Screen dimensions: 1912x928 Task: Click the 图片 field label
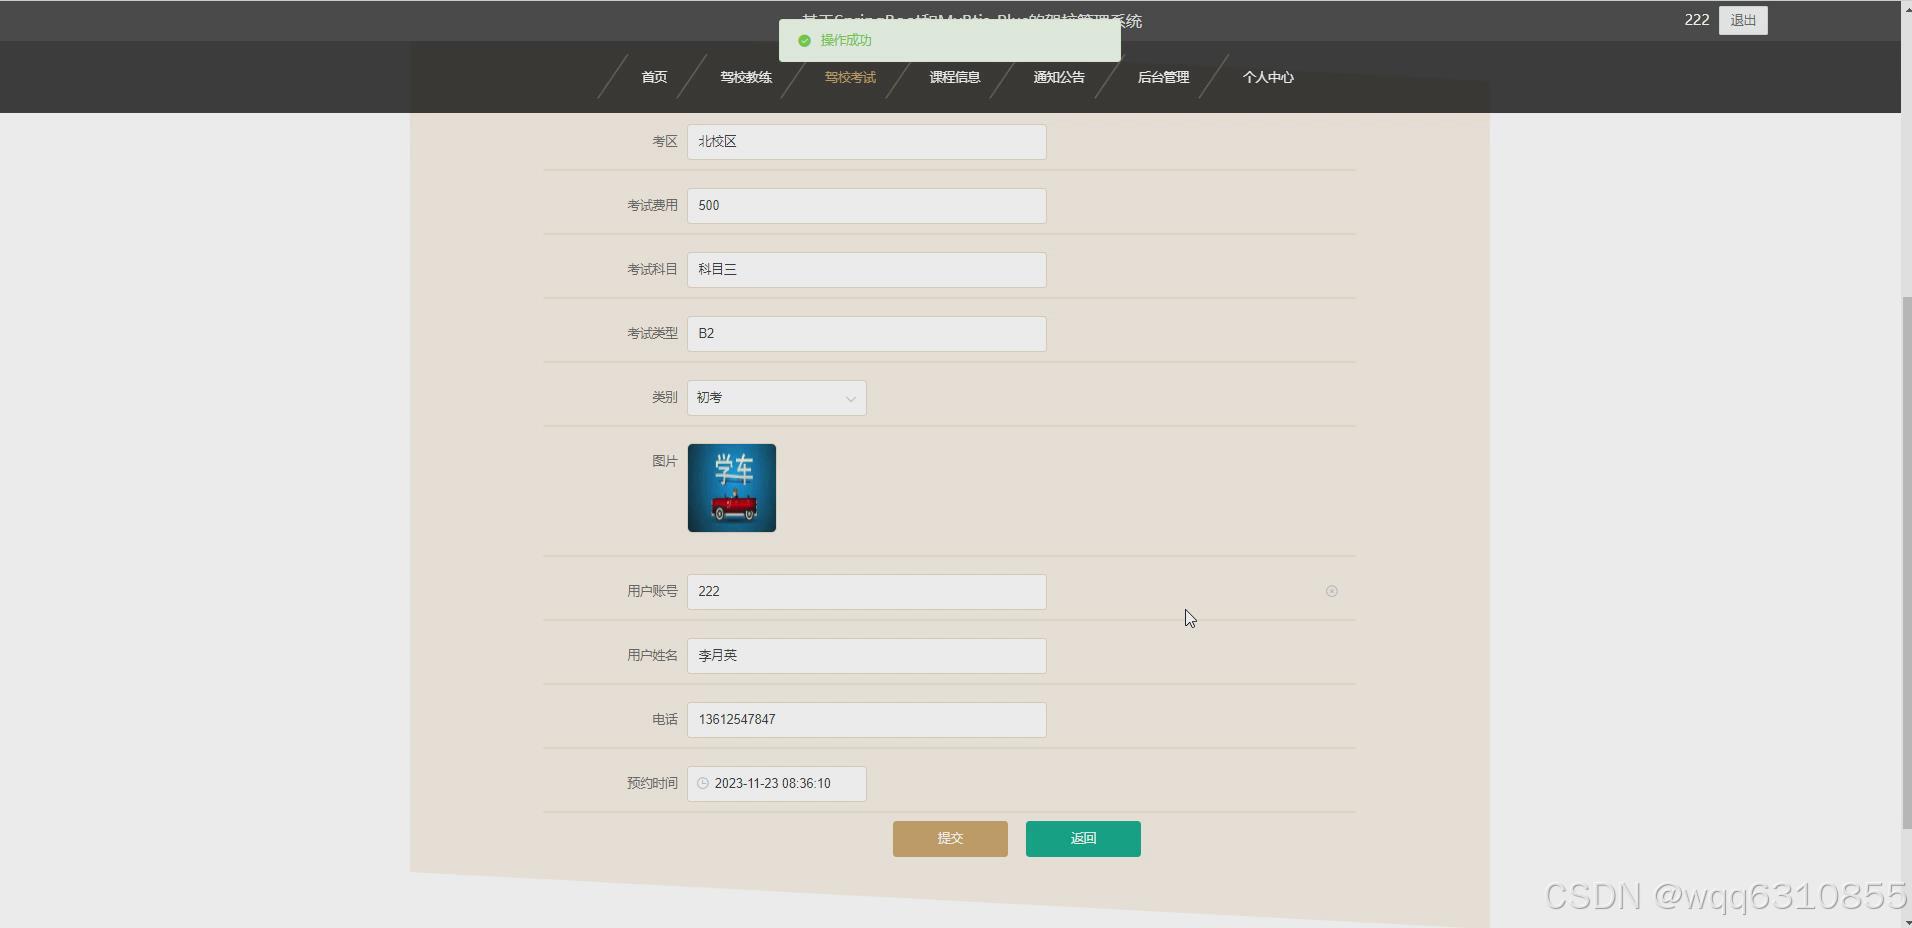pyautogui.click(x=665, y=461)
